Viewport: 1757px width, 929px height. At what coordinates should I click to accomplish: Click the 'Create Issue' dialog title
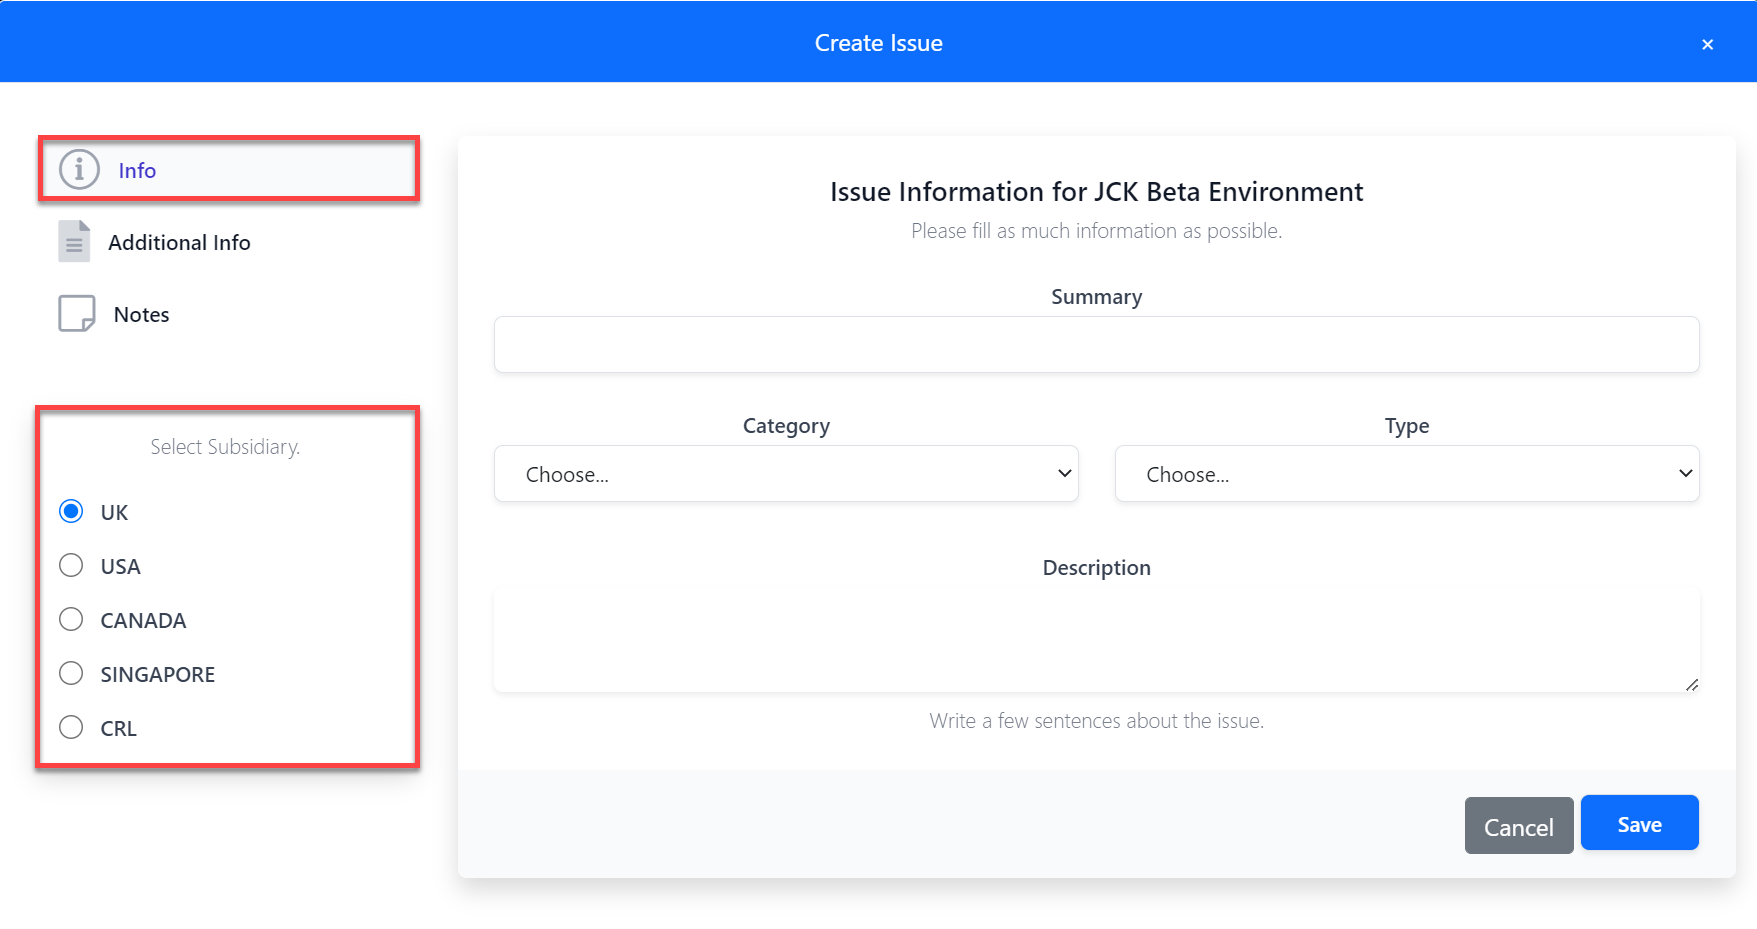tap(879, 43)
